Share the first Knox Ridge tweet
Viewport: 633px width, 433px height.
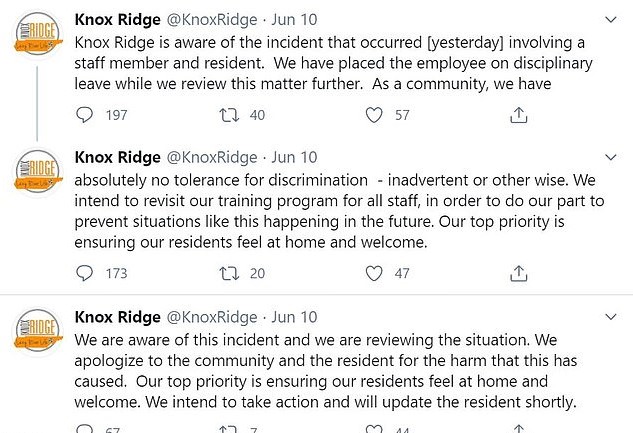[518, 116]
